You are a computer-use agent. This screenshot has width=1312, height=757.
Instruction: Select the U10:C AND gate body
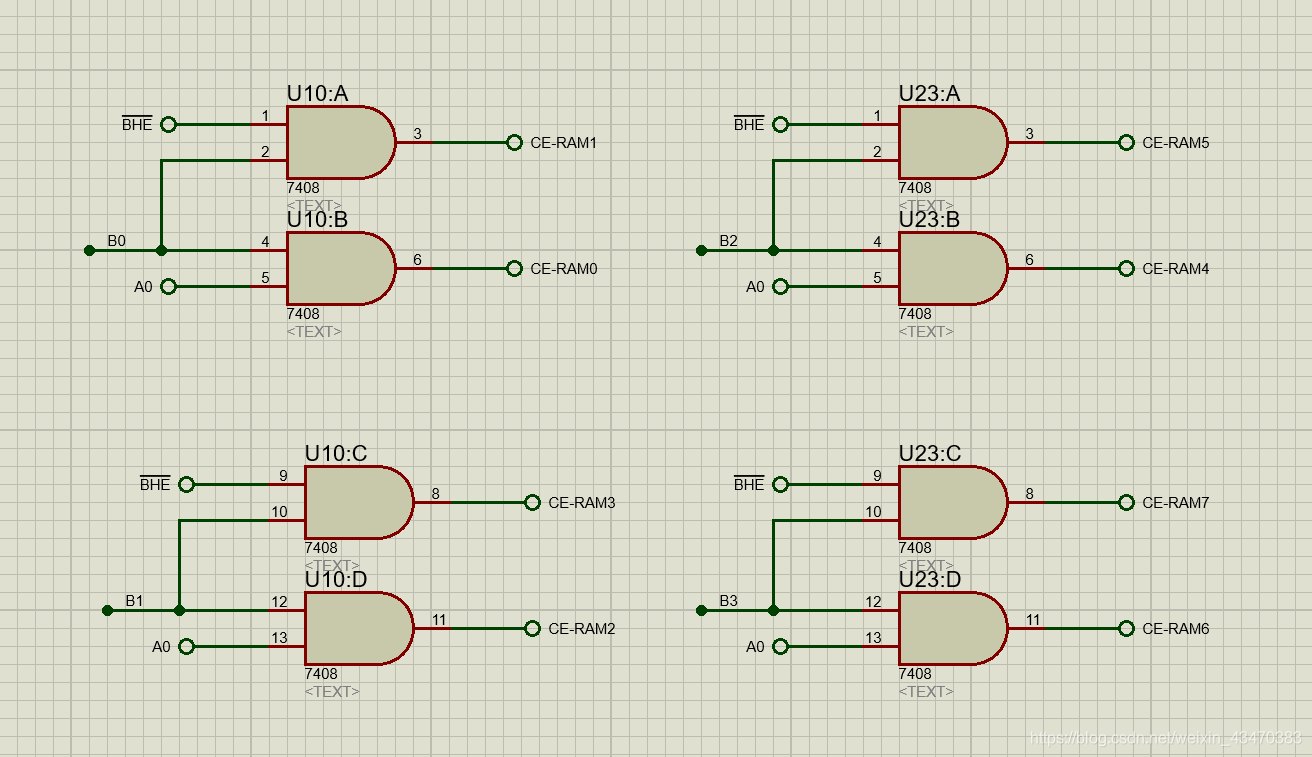[359, 502]
